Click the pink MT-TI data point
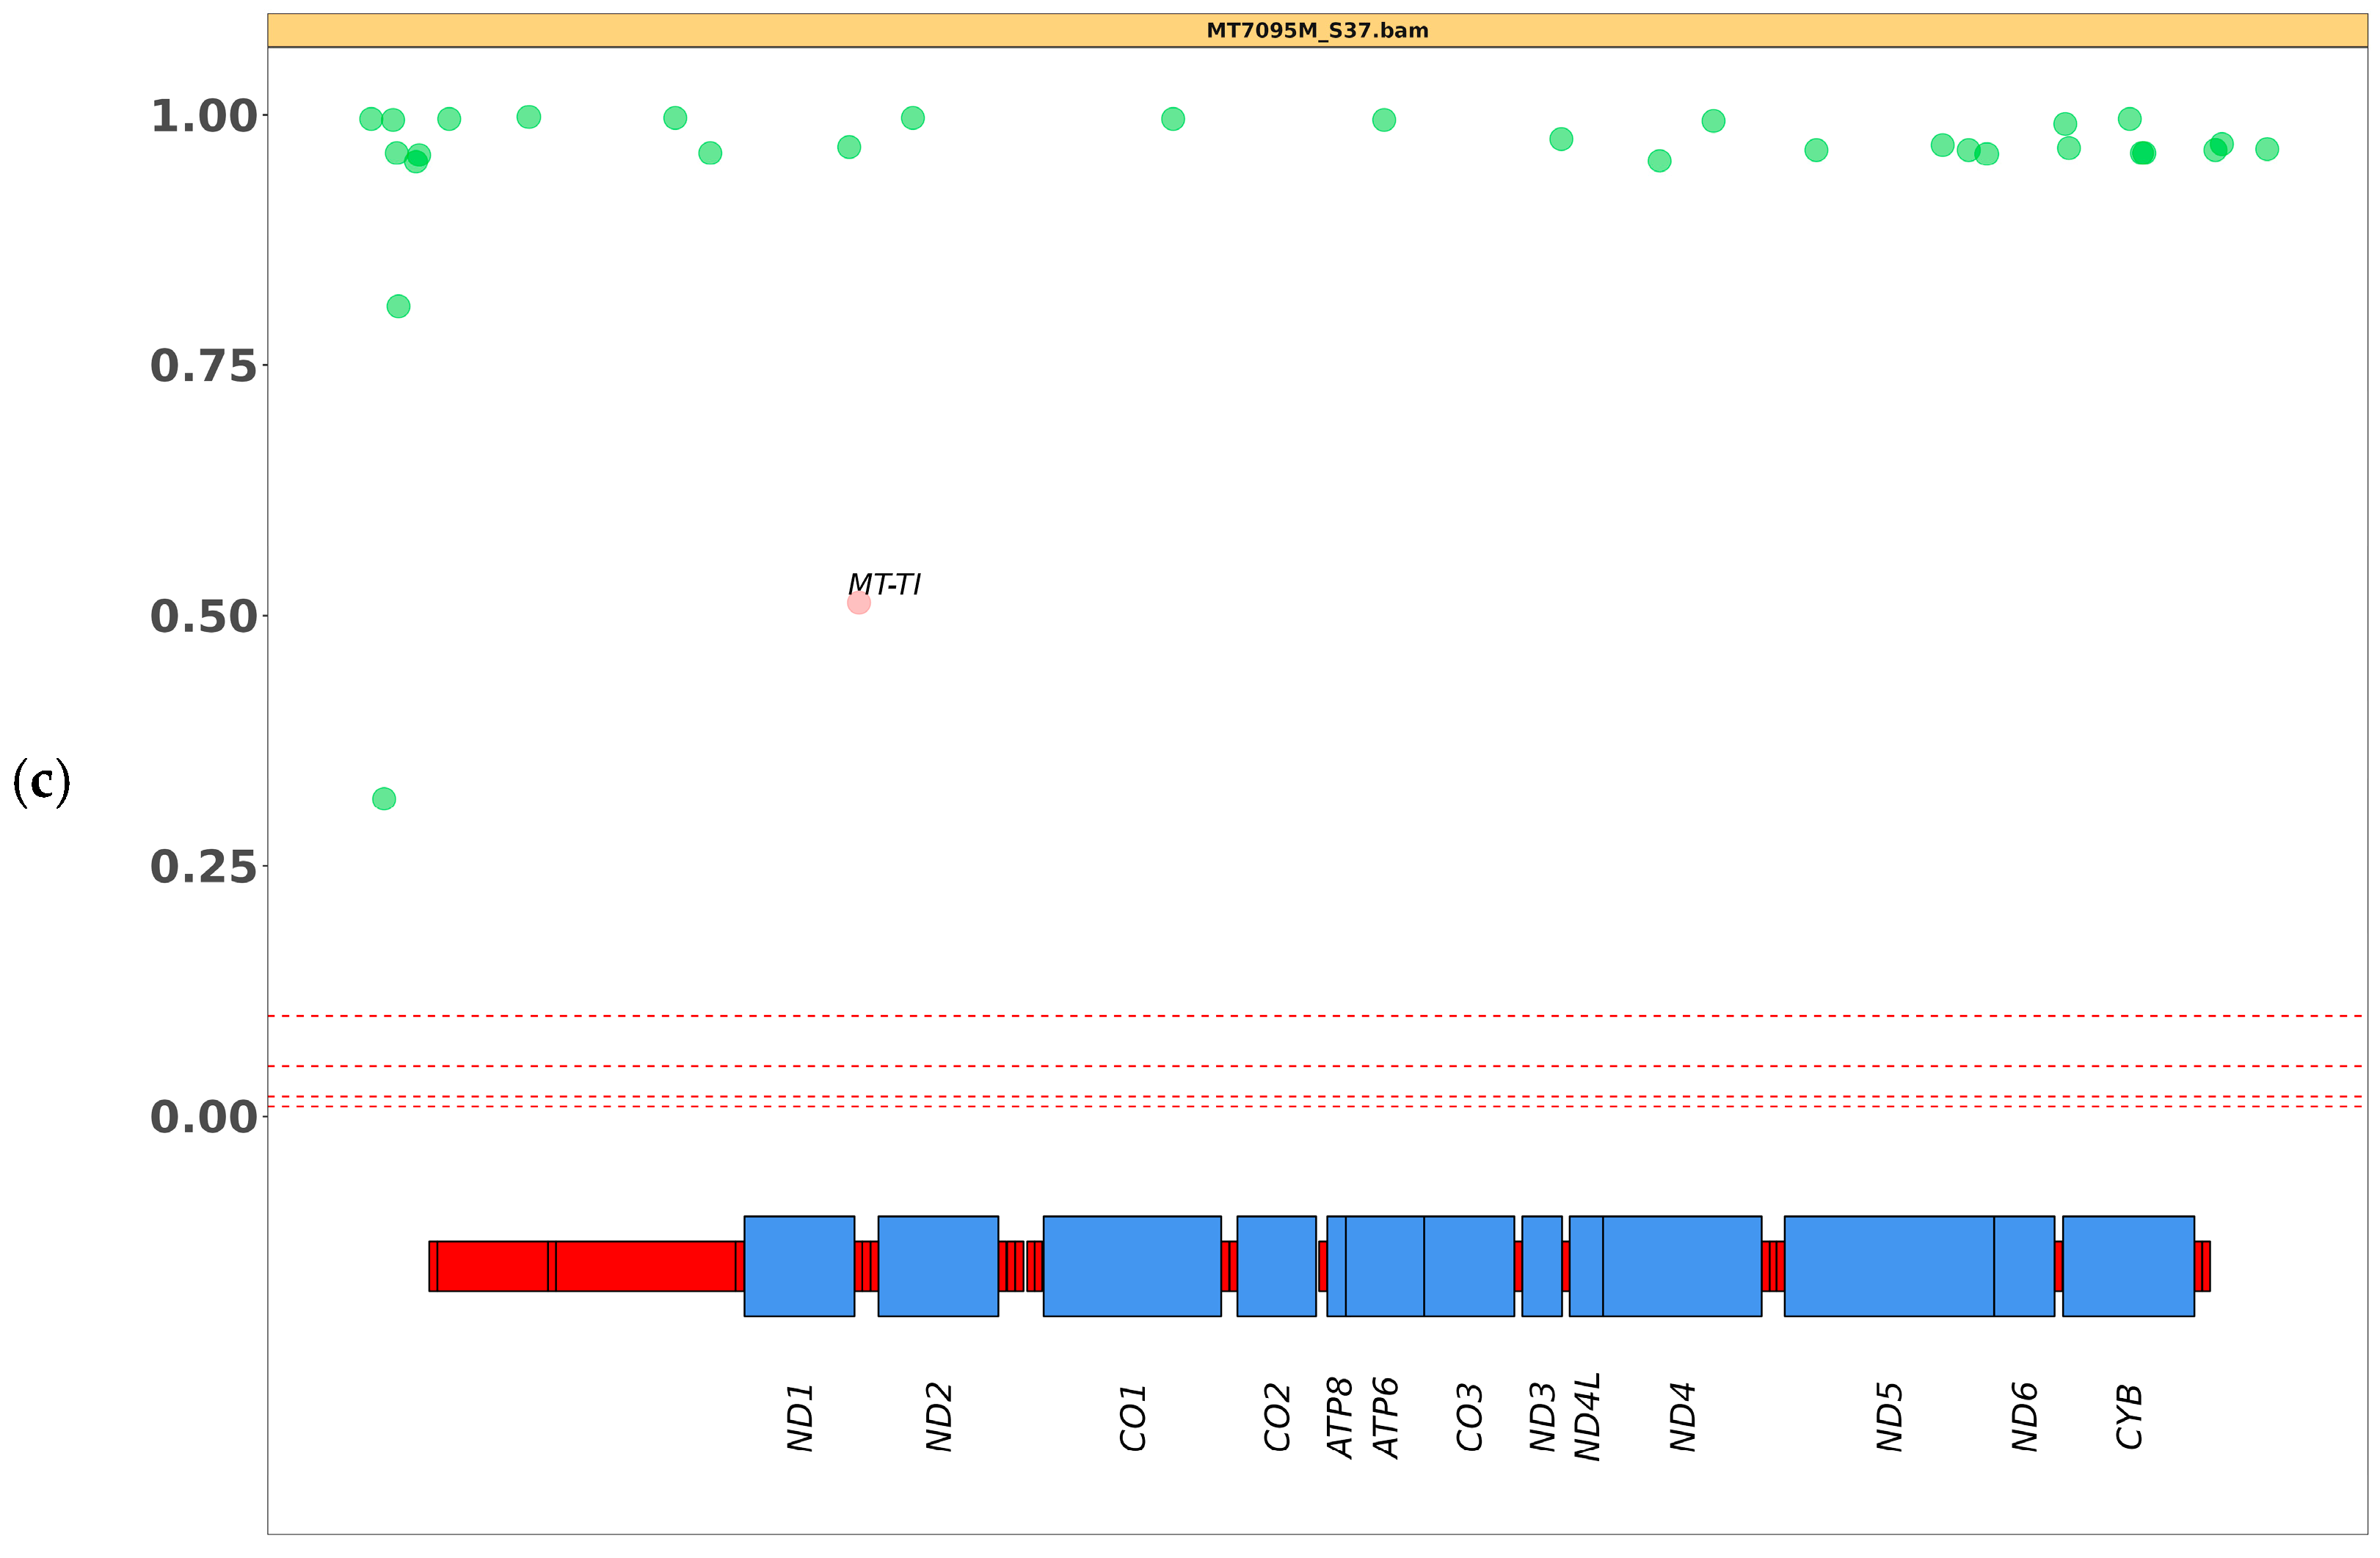 [858, 603]
